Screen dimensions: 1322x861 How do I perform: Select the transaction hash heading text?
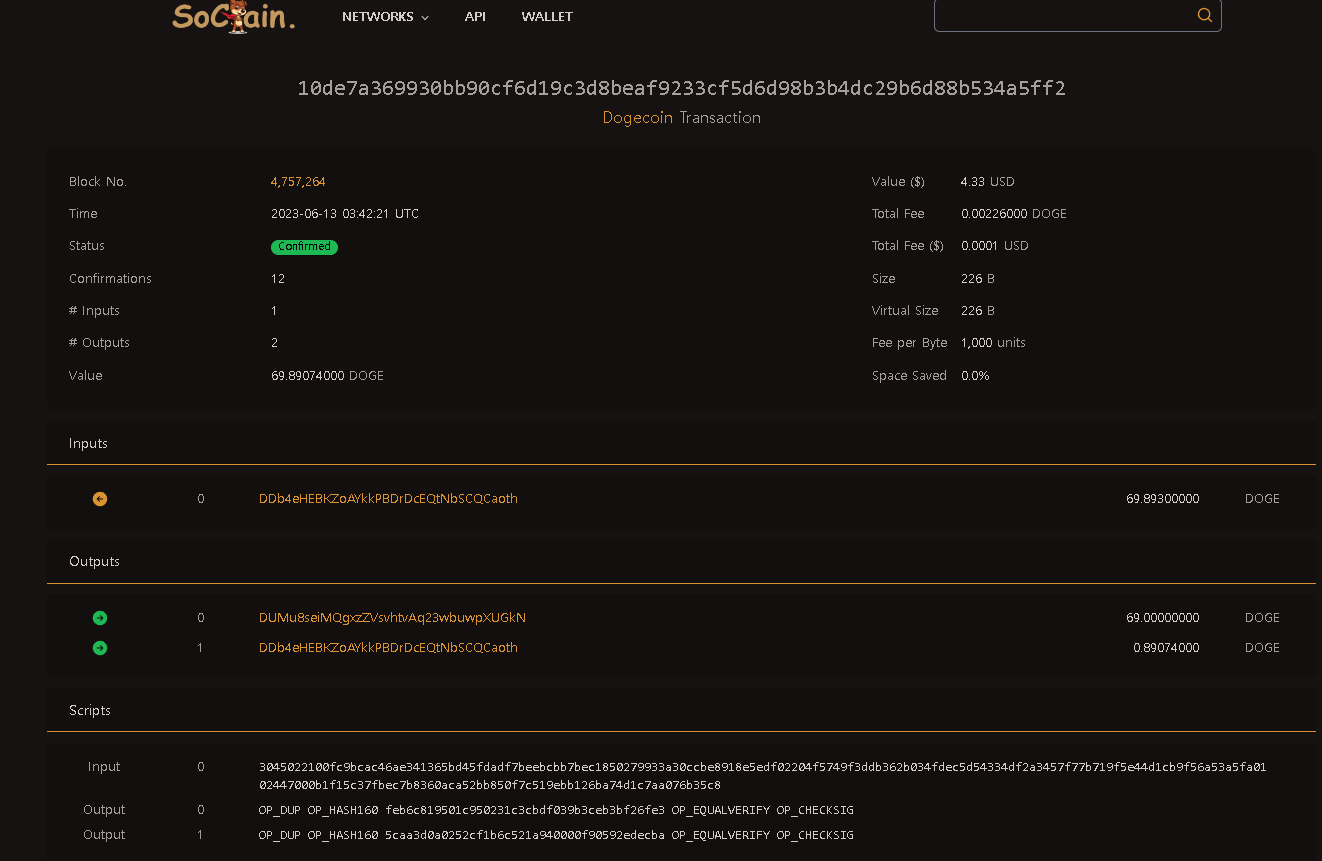pos(681,88)
